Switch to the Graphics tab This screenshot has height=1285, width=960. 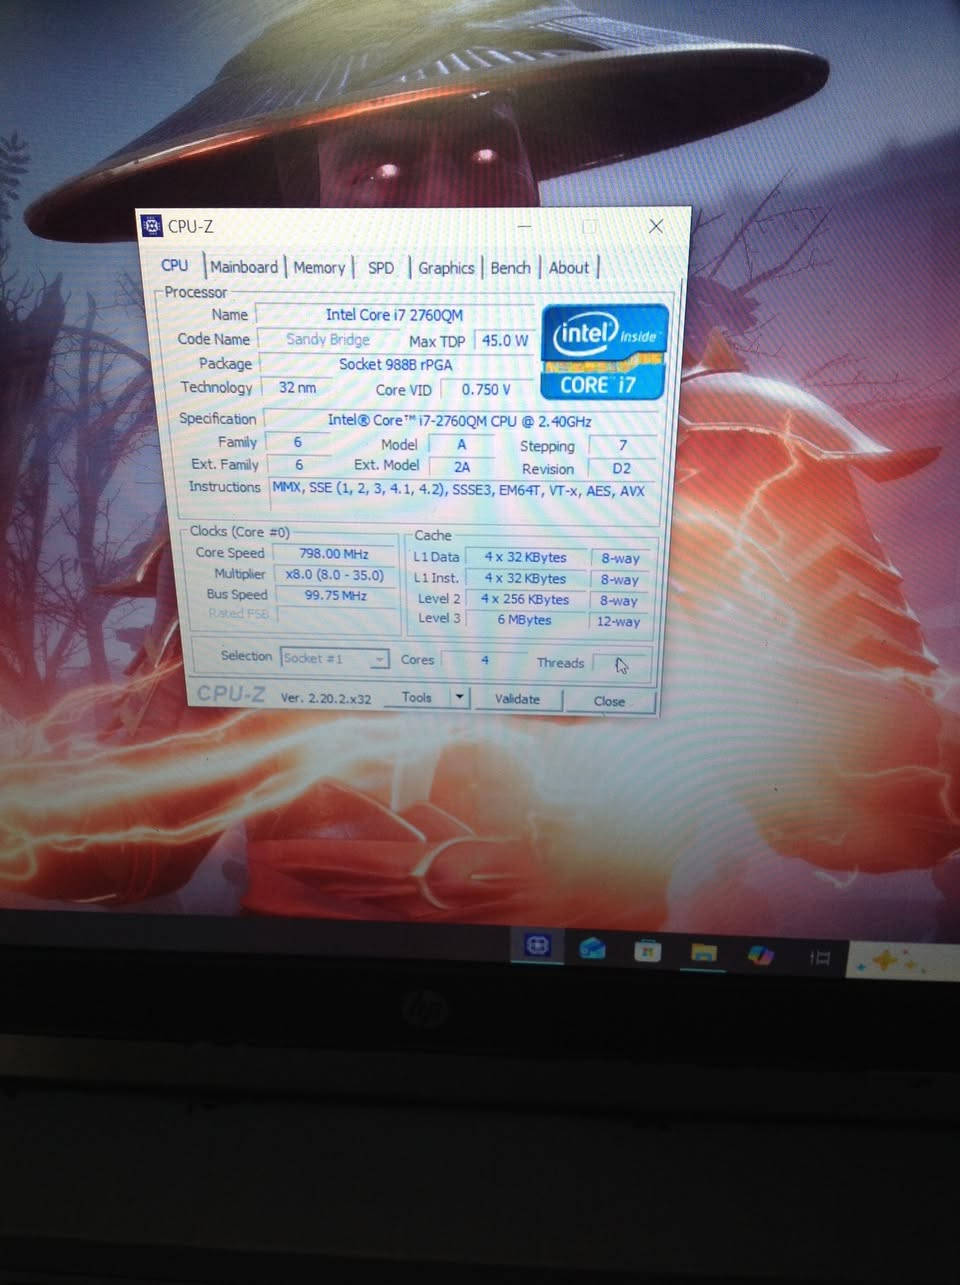[x=446, y=268]
